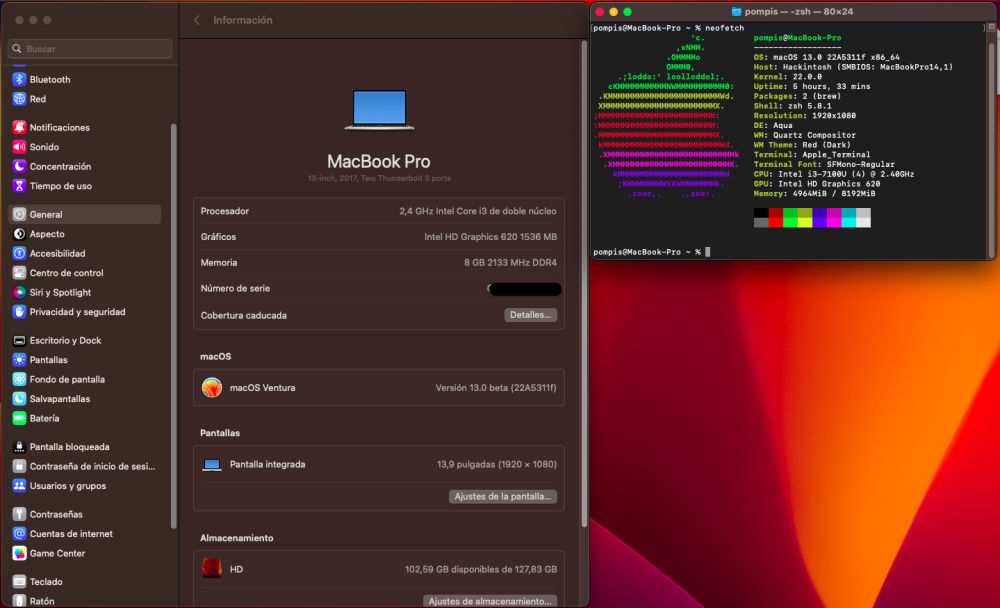This screenshot has height=608, width=1000.
Task: Click the Sonido speaker icon
Action: pos(19,147)
